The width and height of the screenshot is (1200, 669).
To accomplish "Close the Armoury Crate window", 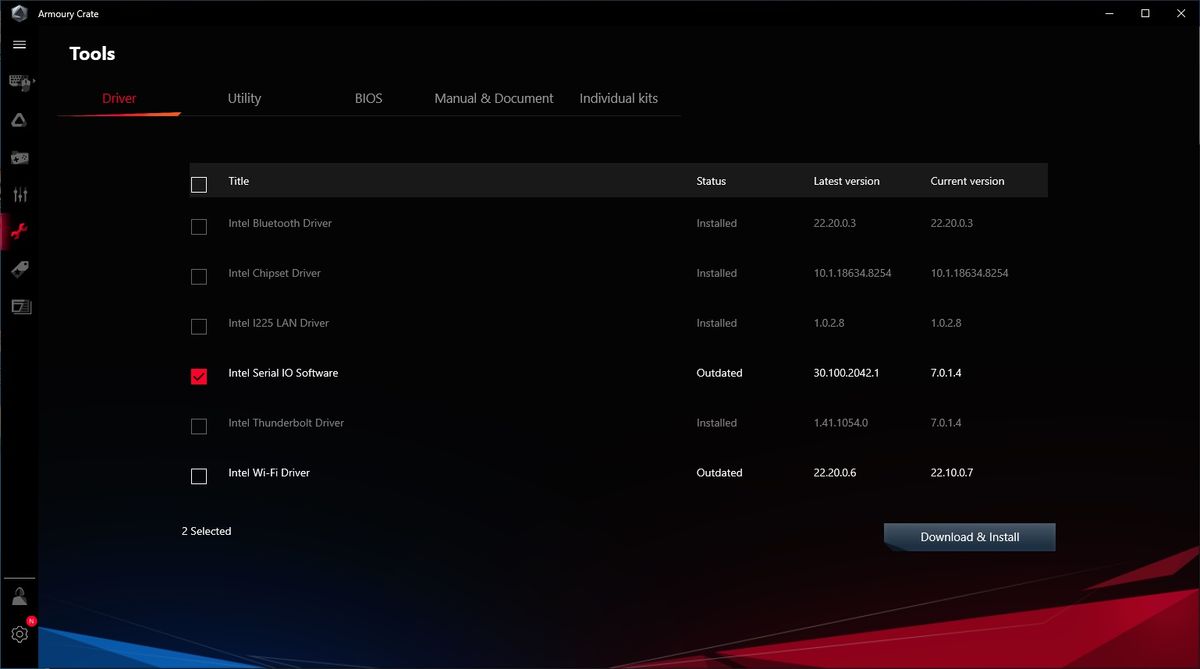I will 1181,13.
